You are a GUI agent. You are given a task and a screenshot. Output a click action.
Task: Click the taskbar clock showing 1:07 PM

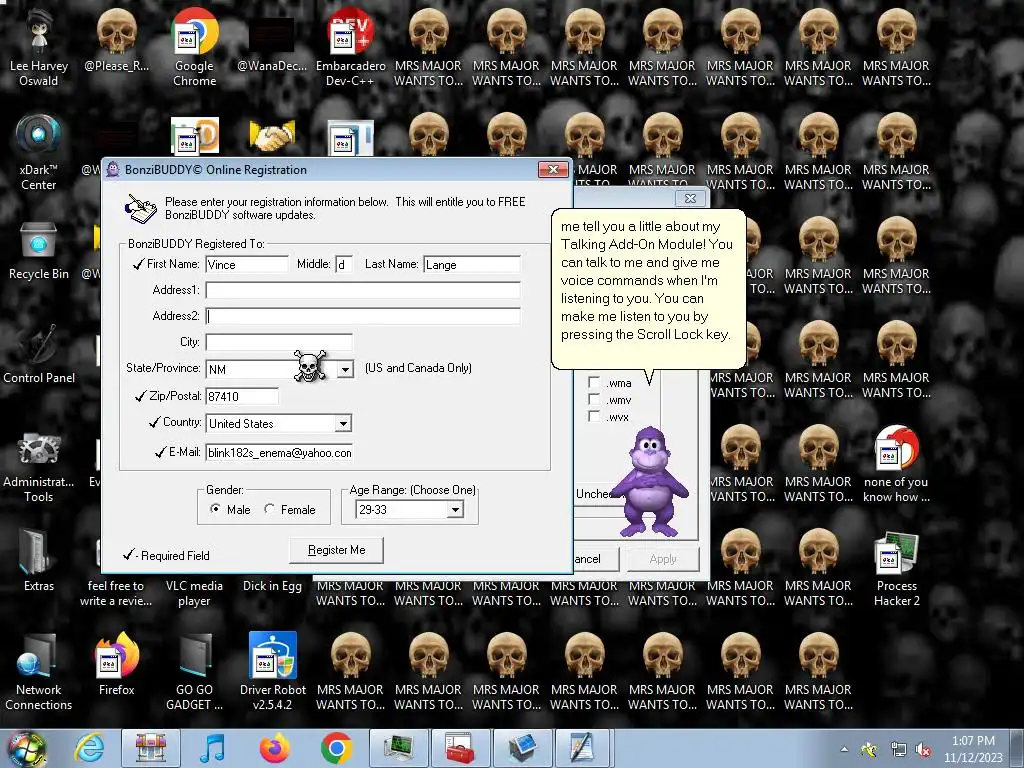point(973,749)
